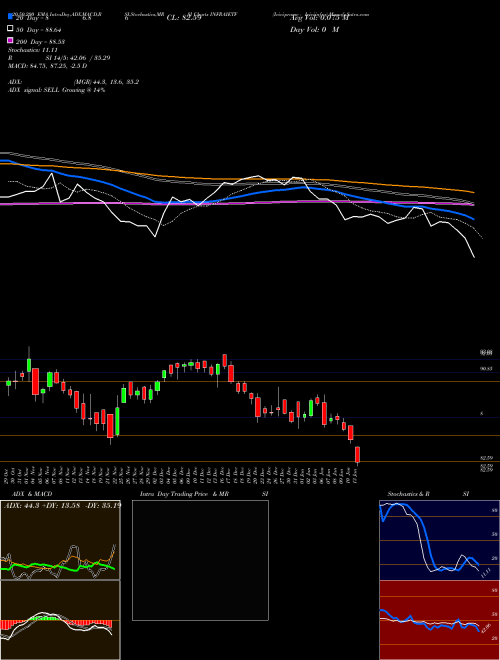Click the '82.59' price axis label

tap(487, 458)
